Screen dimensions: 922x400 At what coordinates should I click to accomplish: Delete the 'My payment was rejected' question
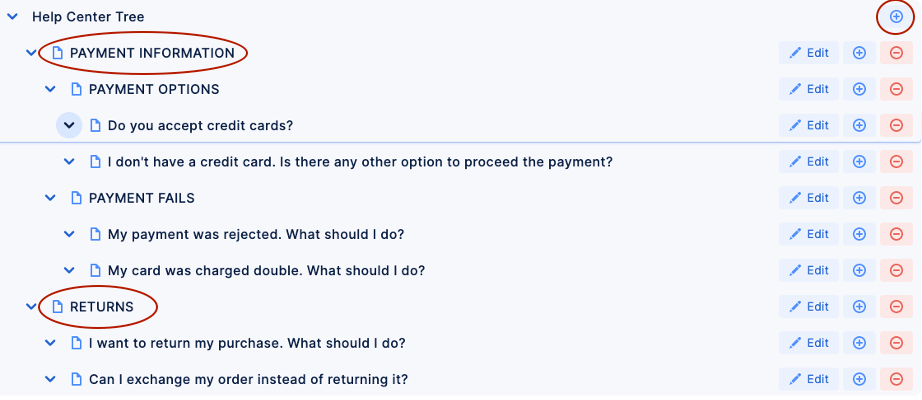click(x=896, y=234)
